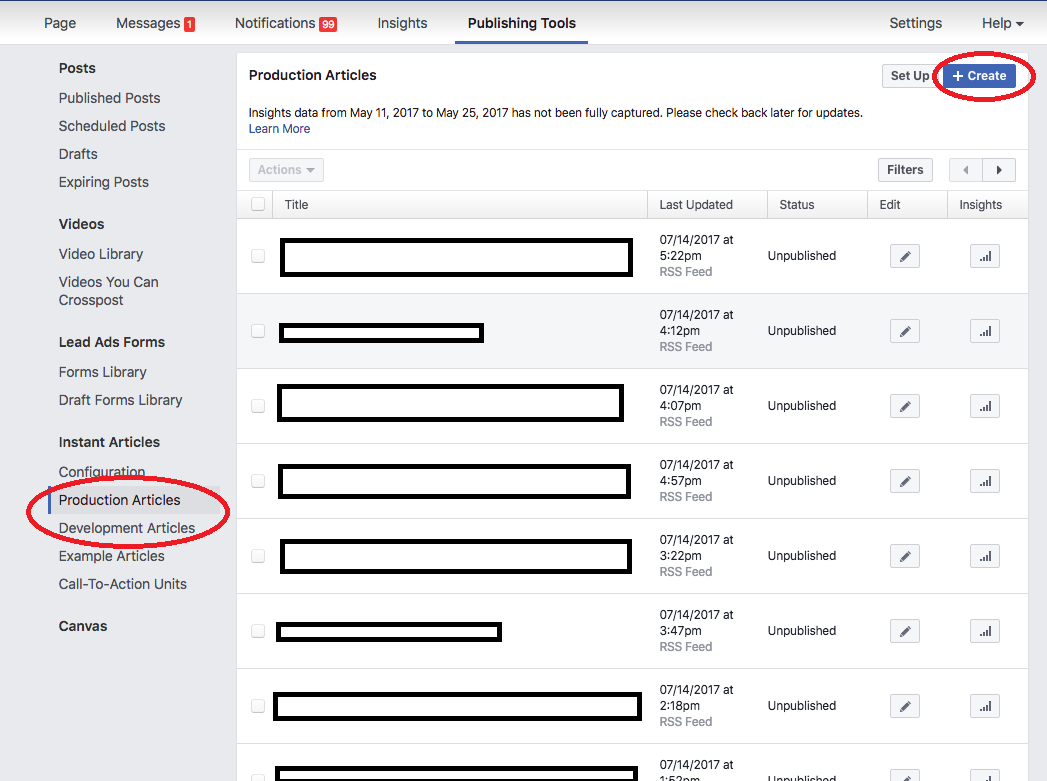The image size is (1047, 781).
Task: Go to the previous page arrow
Action: point(966,170)
